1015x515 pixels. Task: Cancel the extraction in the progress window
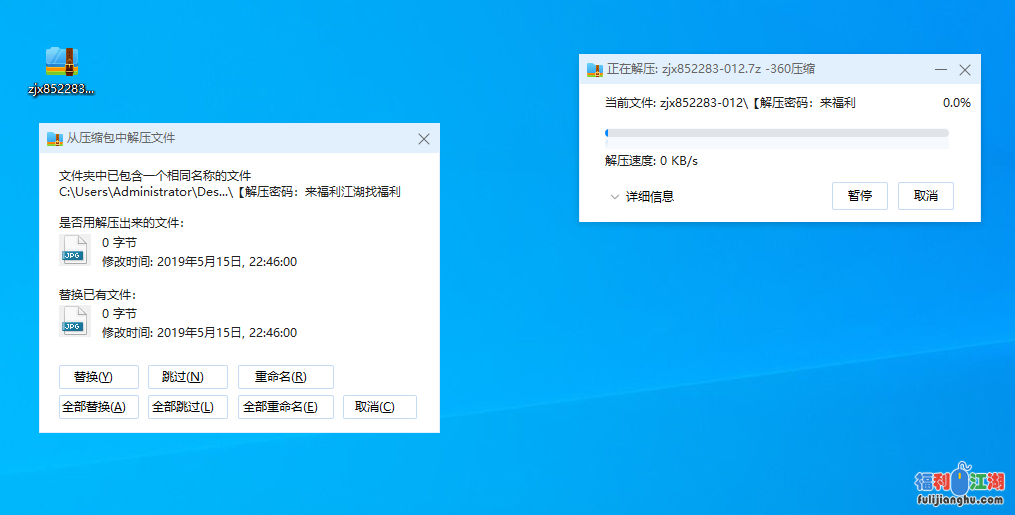pos(925,196)
